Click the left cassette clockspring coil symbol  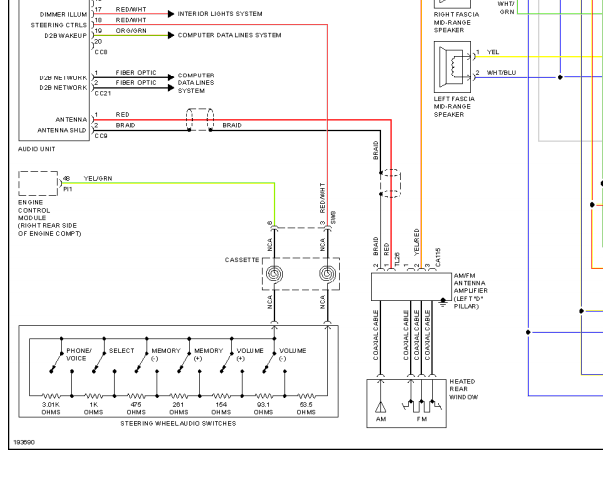274,274
